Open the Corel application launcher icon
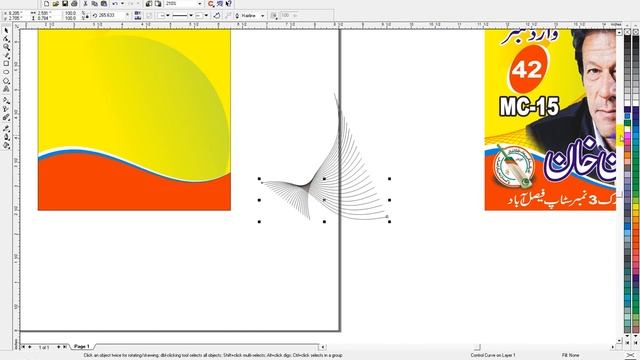 (x=211, y=4)
